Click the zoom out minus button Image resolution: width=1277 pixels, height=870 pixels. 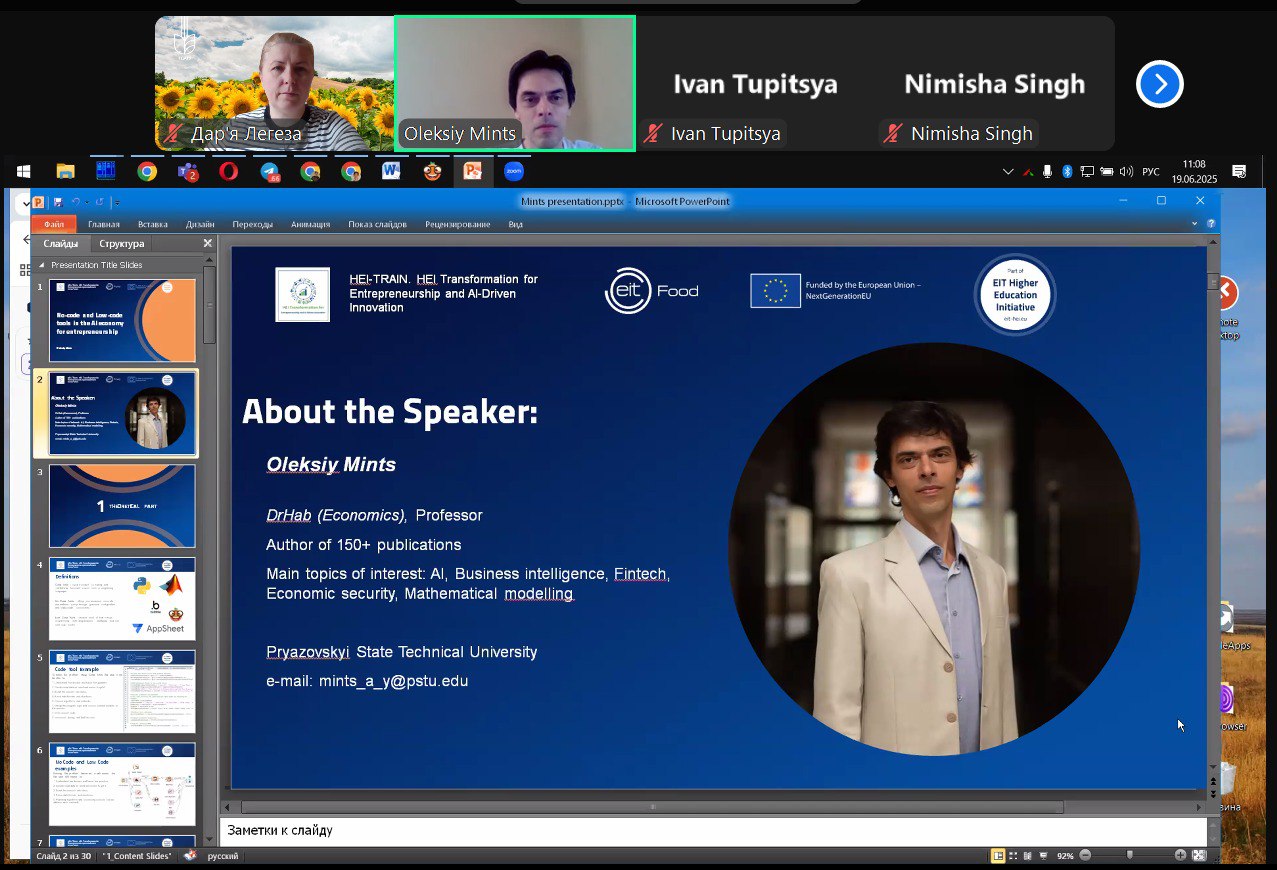point(1086,856)
